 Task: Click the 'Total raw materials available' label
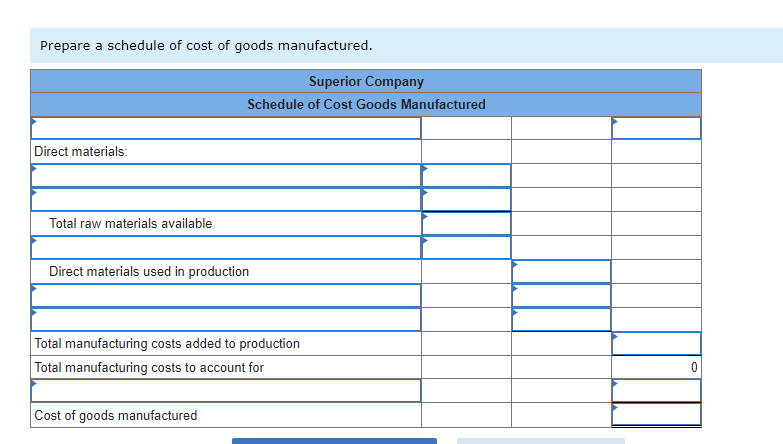click(x=130, y=223)
